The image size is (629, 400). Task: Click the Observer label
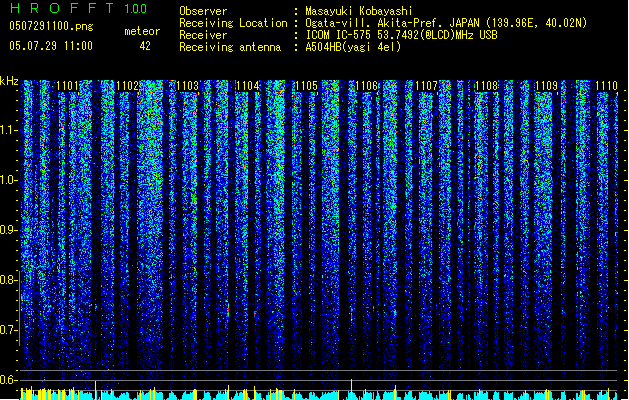(x=203, y=11)
